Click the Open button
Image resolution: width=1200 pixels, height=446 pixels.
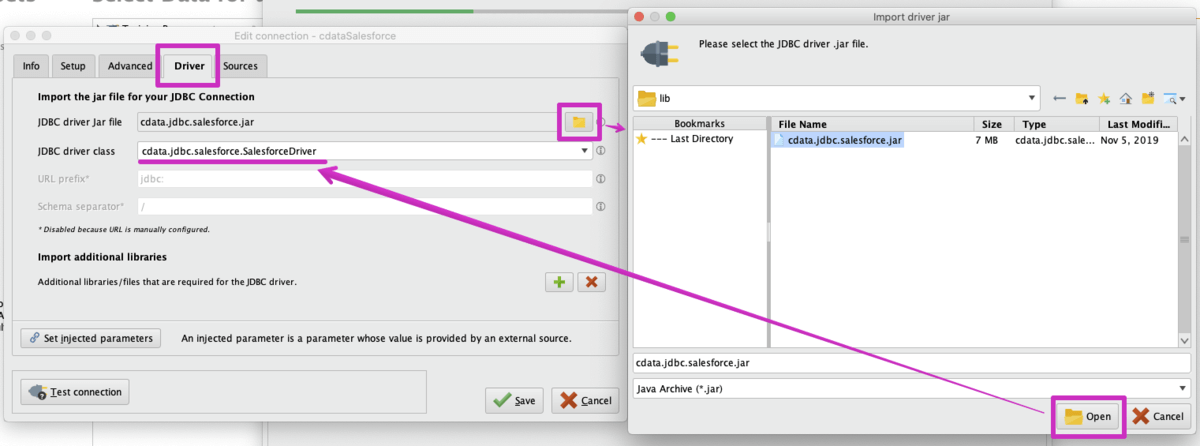click(x=1088, y=416)
